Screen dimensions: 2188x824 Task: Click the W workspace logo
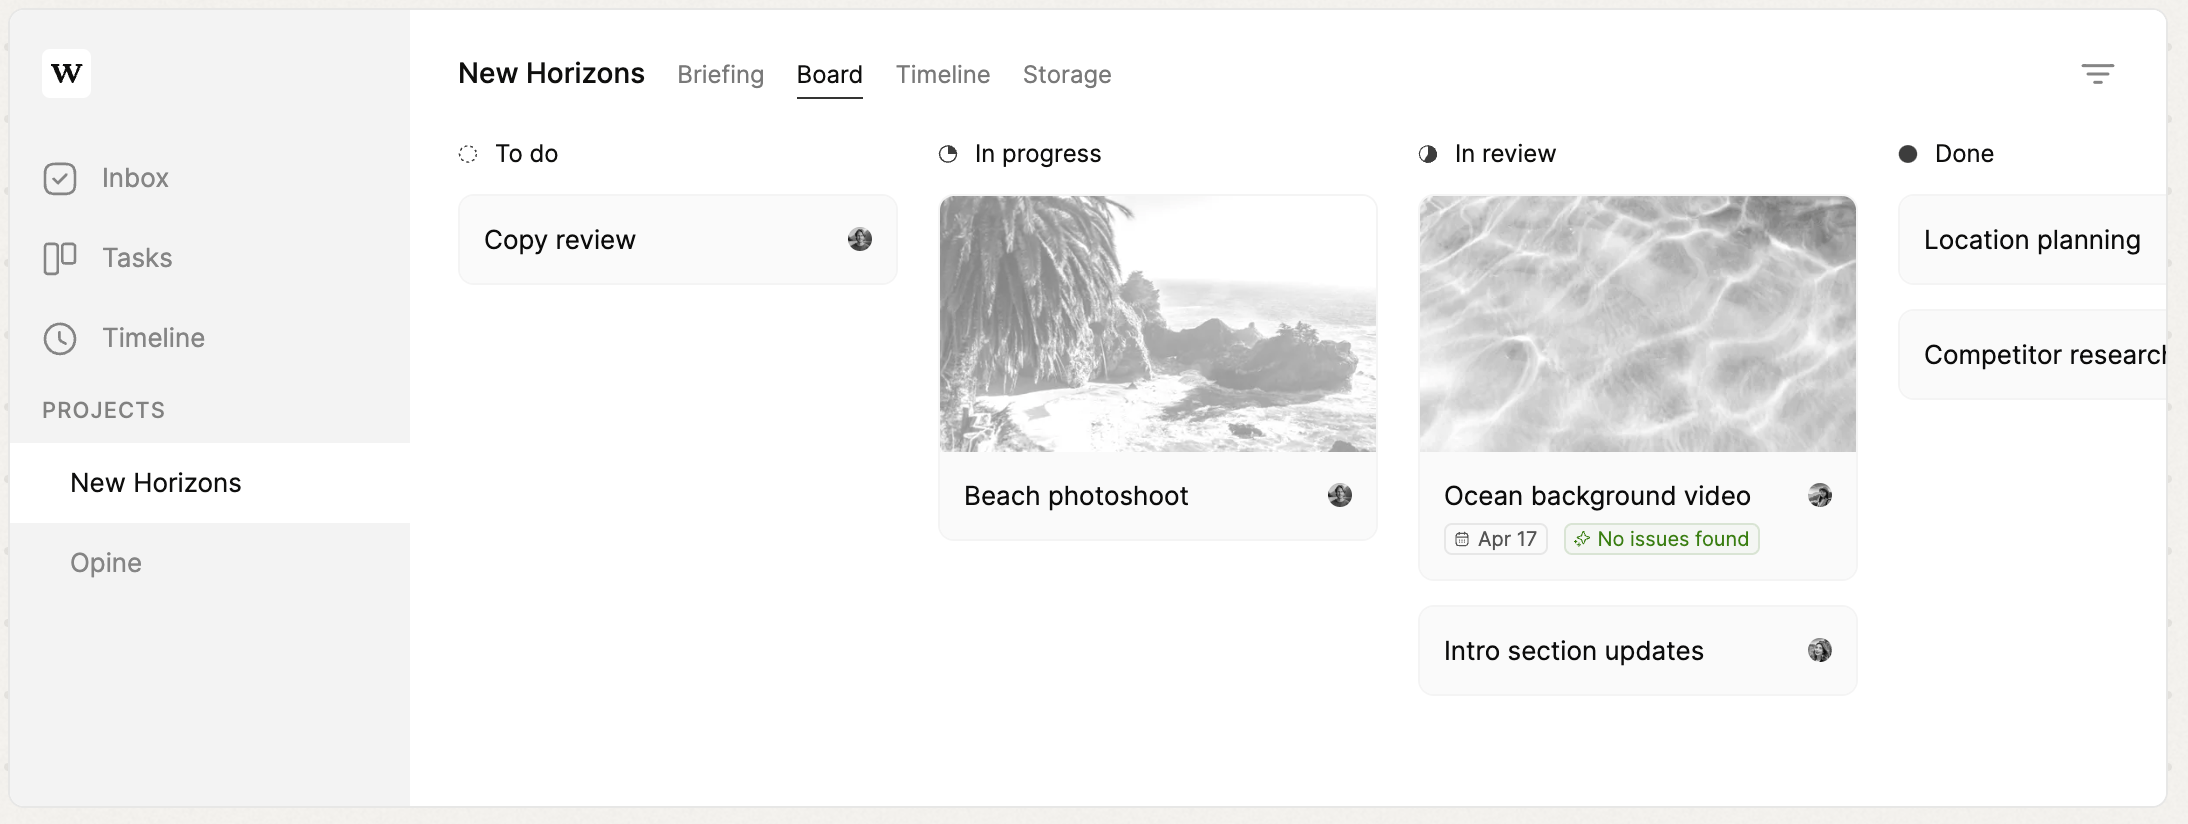pyautogui.click(x=66, y=73)
